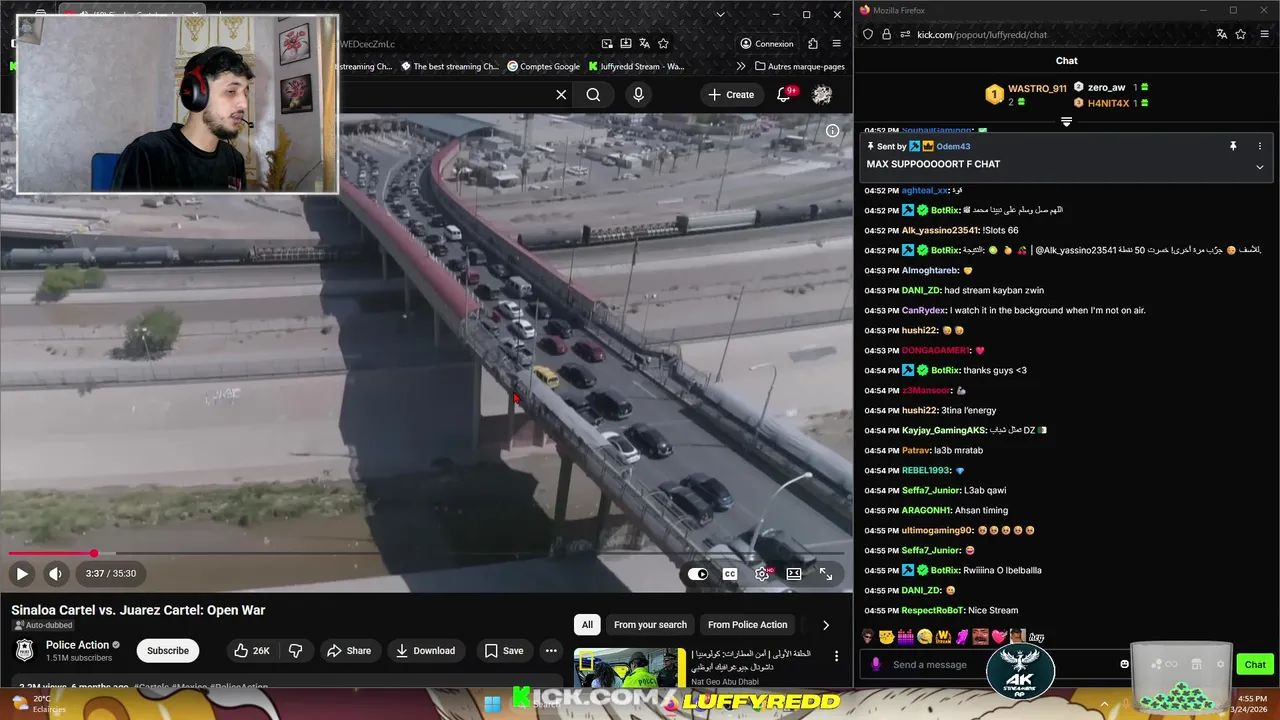Screen dimensions: 1280x720
Task: Open Comptes Google bookmark
Action: tap(544, 67)
